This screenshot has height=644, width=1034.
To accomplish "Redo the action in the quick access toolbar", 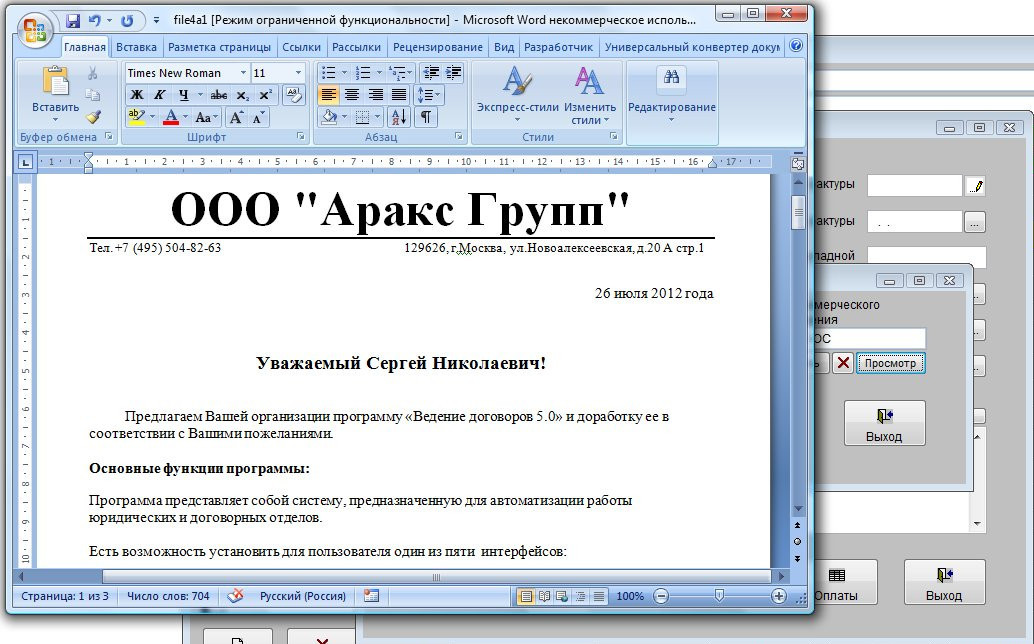I will click(x=127, y=20).
